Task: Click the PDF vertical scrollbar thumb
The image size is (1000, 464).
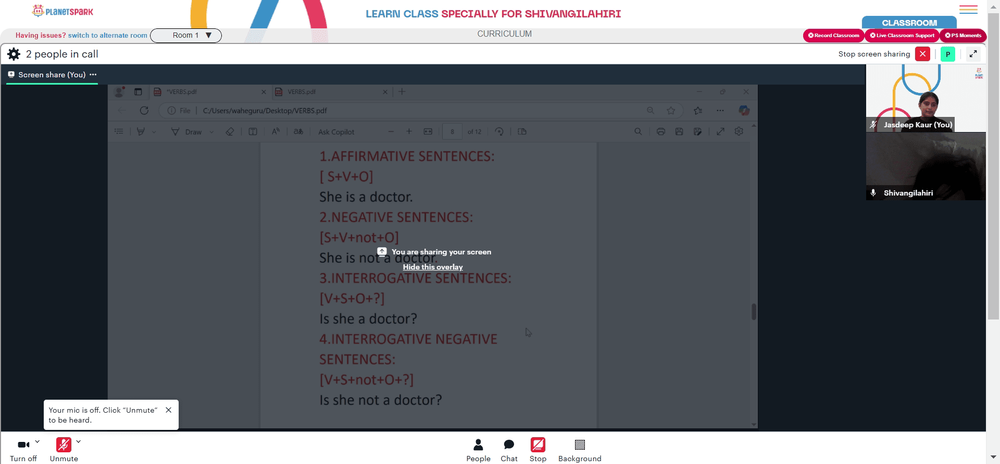Action: 754,312
